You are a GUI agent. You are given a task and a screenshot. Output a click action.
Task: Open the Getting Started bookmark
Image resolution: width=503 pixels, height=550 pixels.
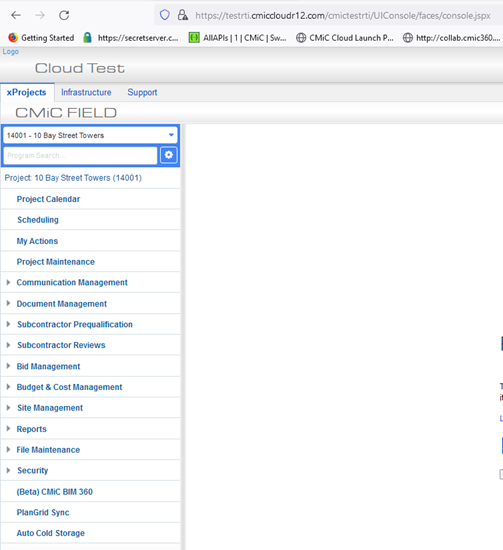tap(41, 38)
